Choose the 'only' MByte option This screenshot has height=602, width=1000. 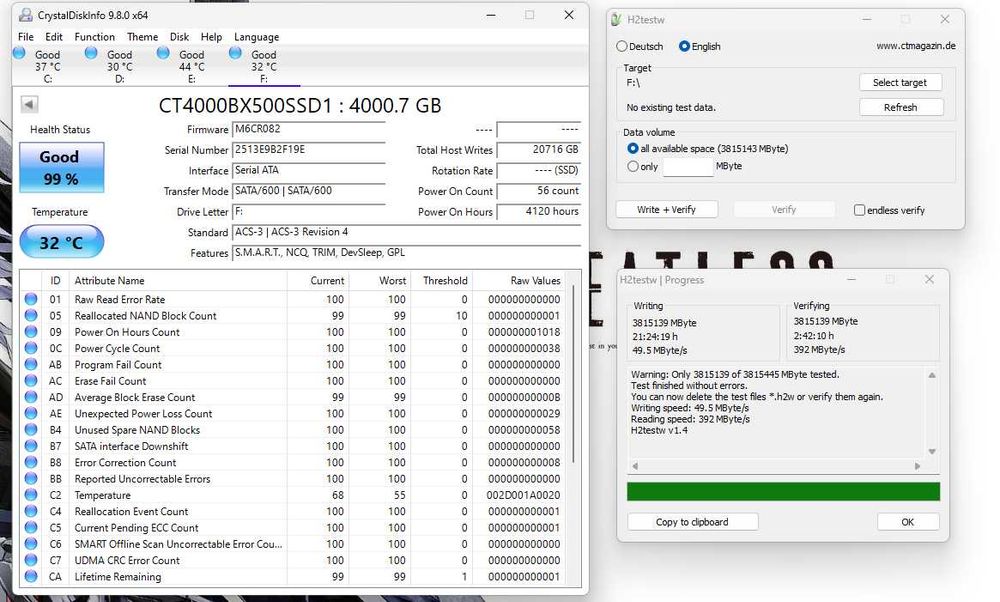point(633,166)
